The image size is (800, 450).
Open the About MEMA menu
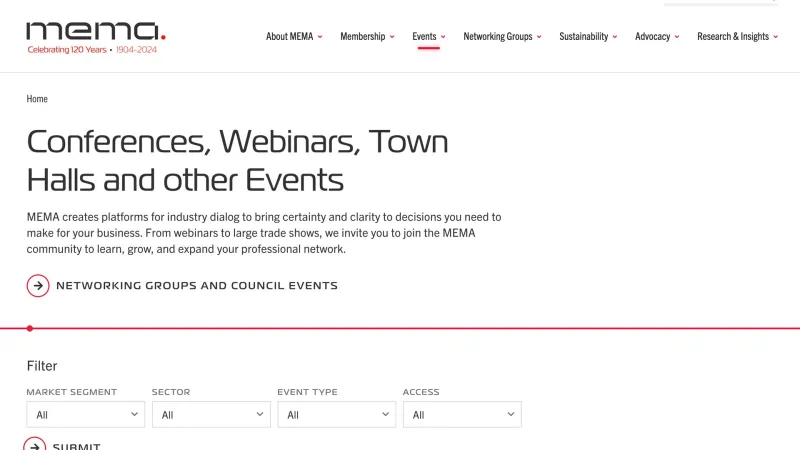[294, 36]
